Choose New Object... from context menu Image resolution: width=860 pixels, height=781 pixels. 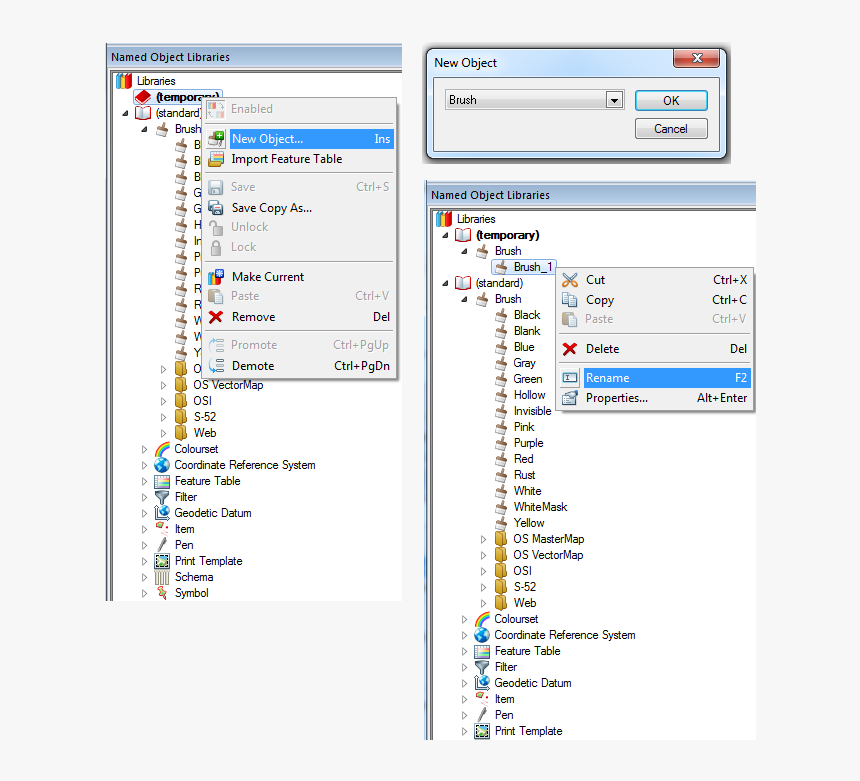[300, 139]
